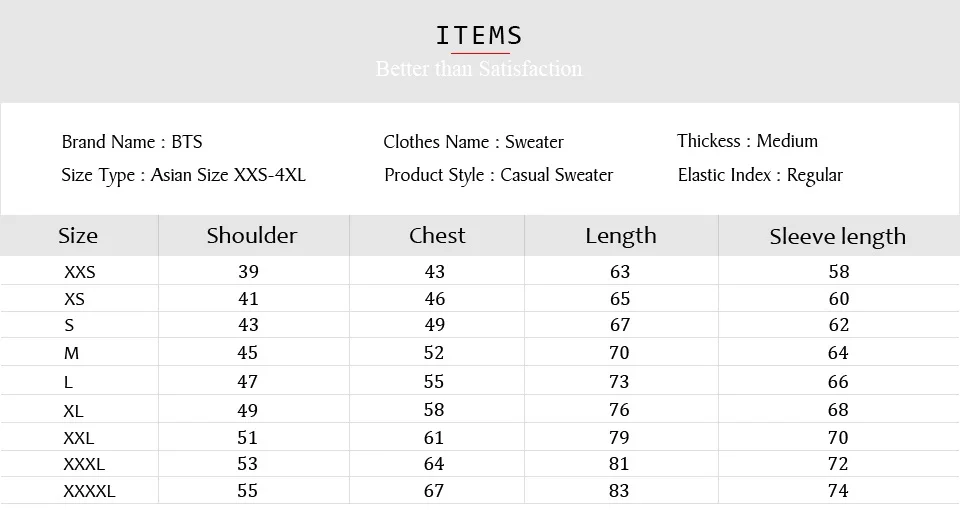Image resolution: width=960 pixels, height=524 pixels.
Task: Select the Shoulder column header
Action: pos(252,235)
